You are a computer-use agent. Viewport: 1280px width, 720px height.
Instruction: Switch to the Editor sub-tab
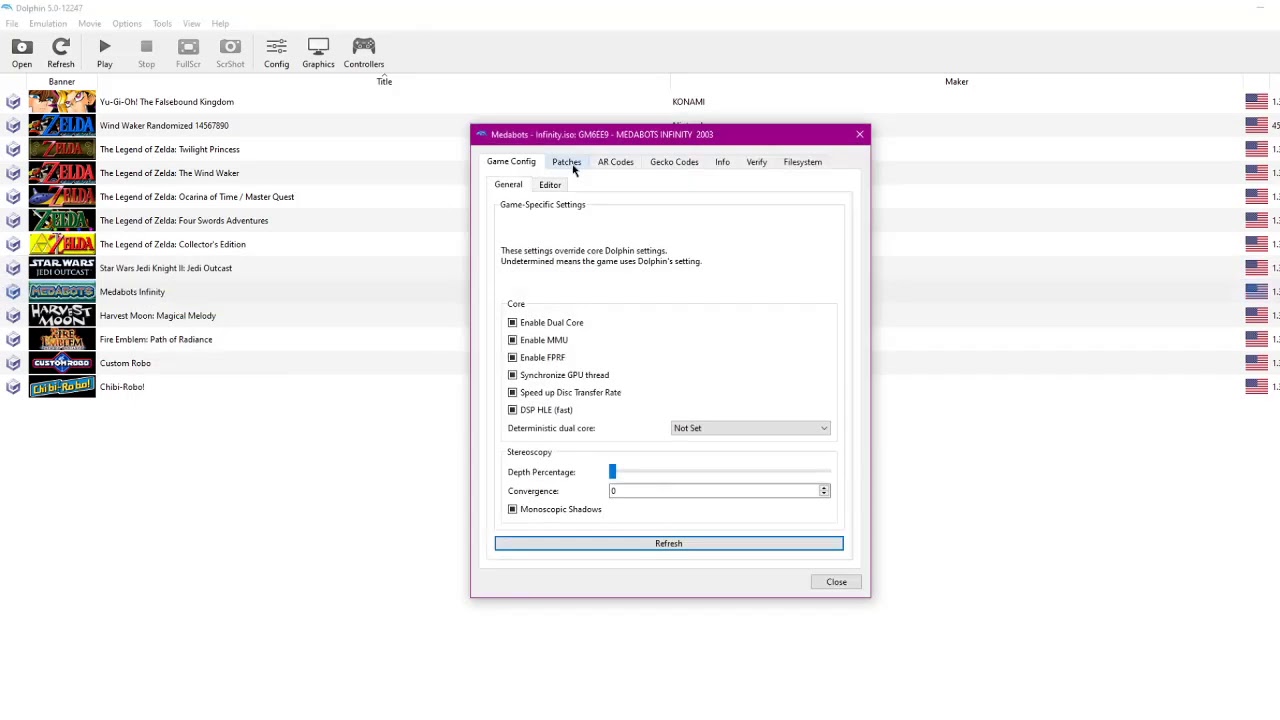point(550,185)
